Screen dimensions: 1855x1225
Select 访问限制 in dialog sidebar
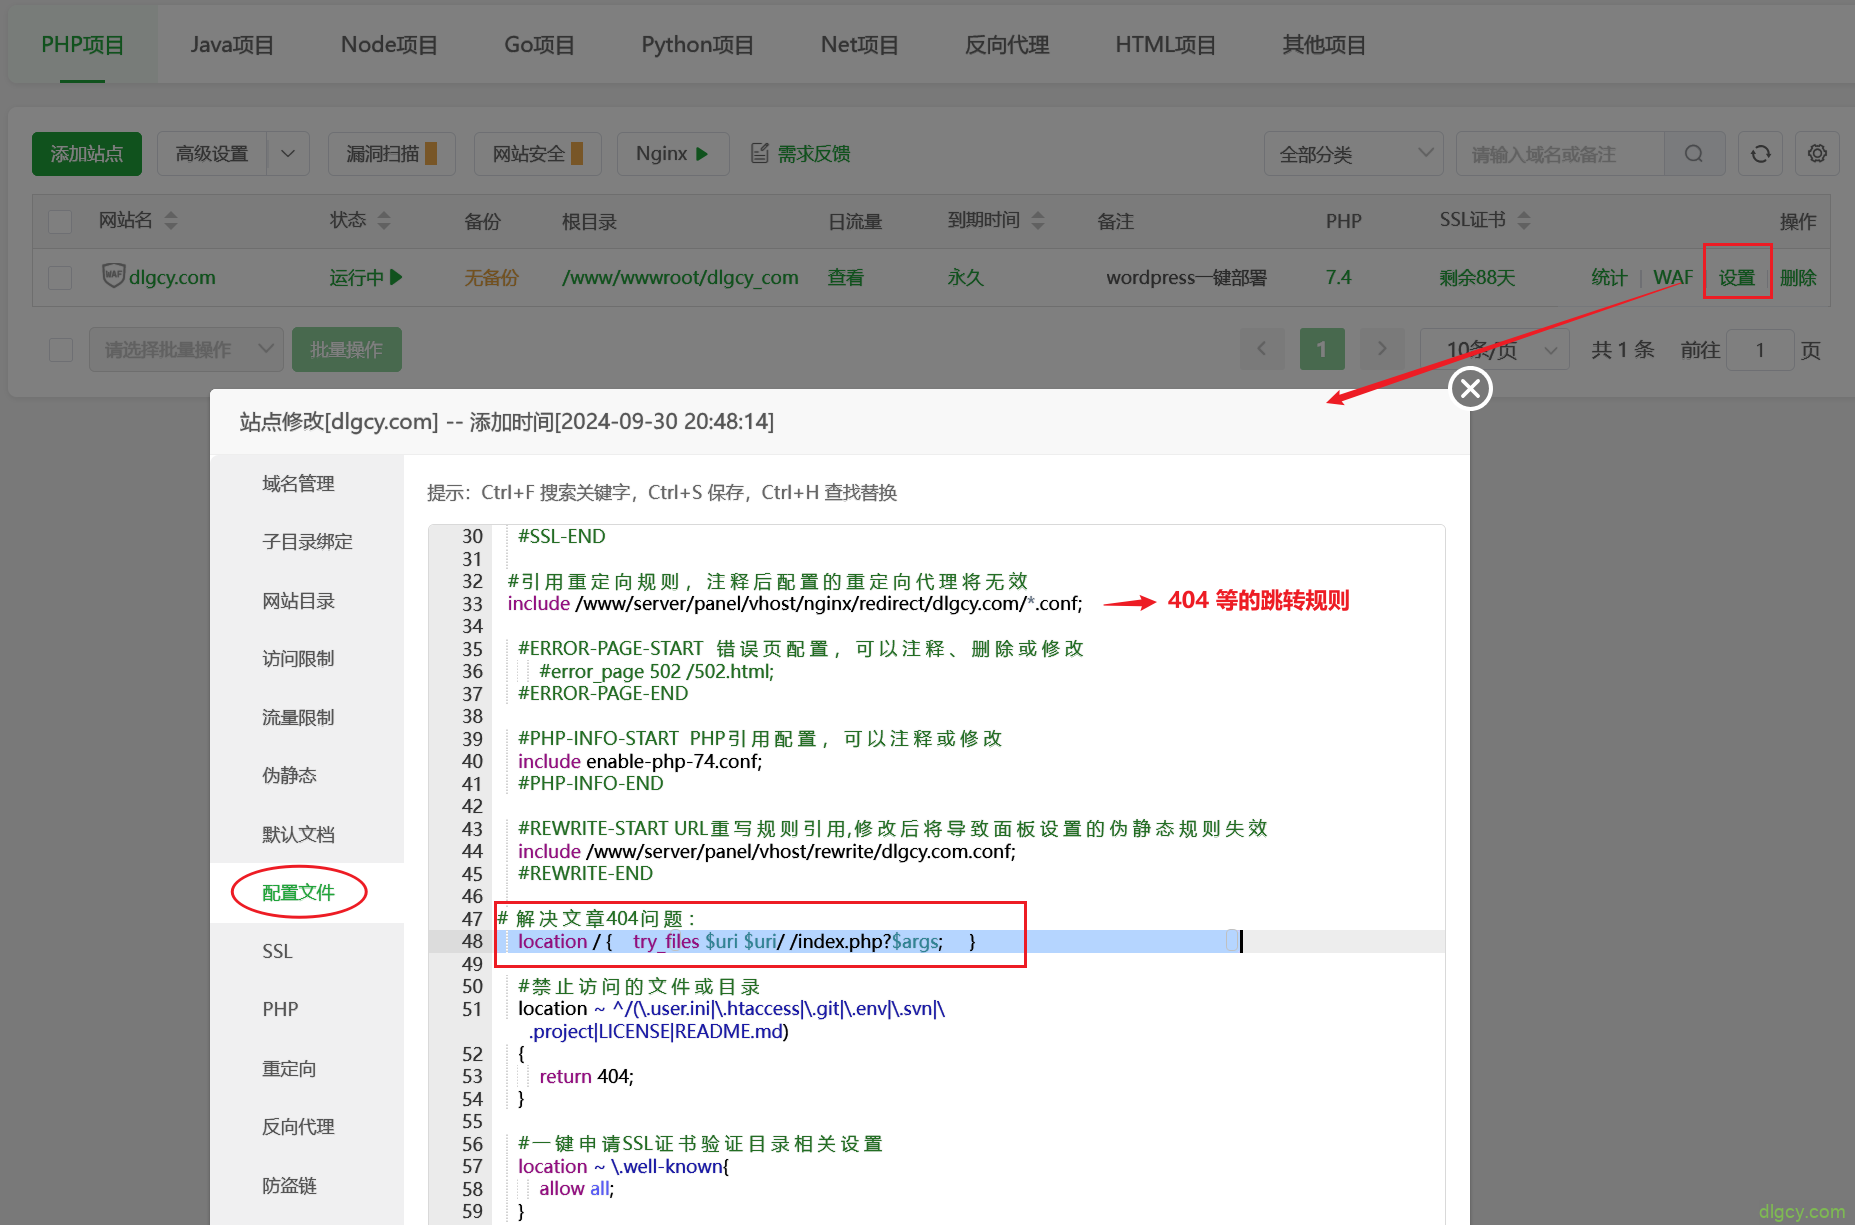point(298,659)
